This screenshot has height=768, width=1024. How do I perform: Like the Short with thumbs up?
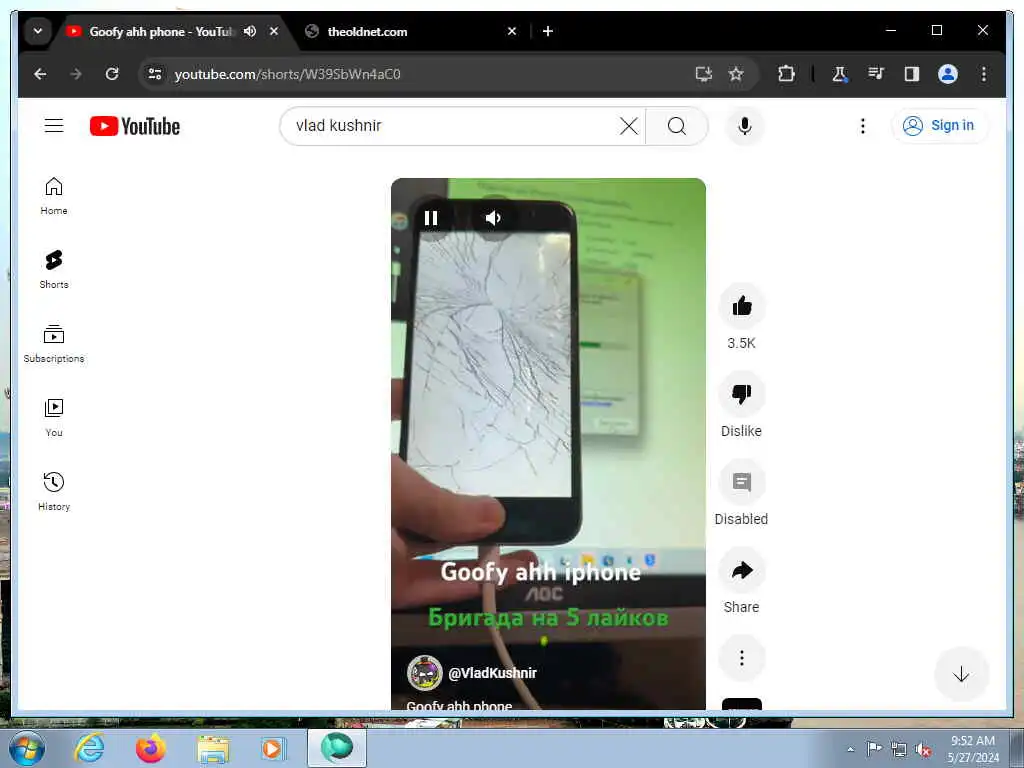741,306
